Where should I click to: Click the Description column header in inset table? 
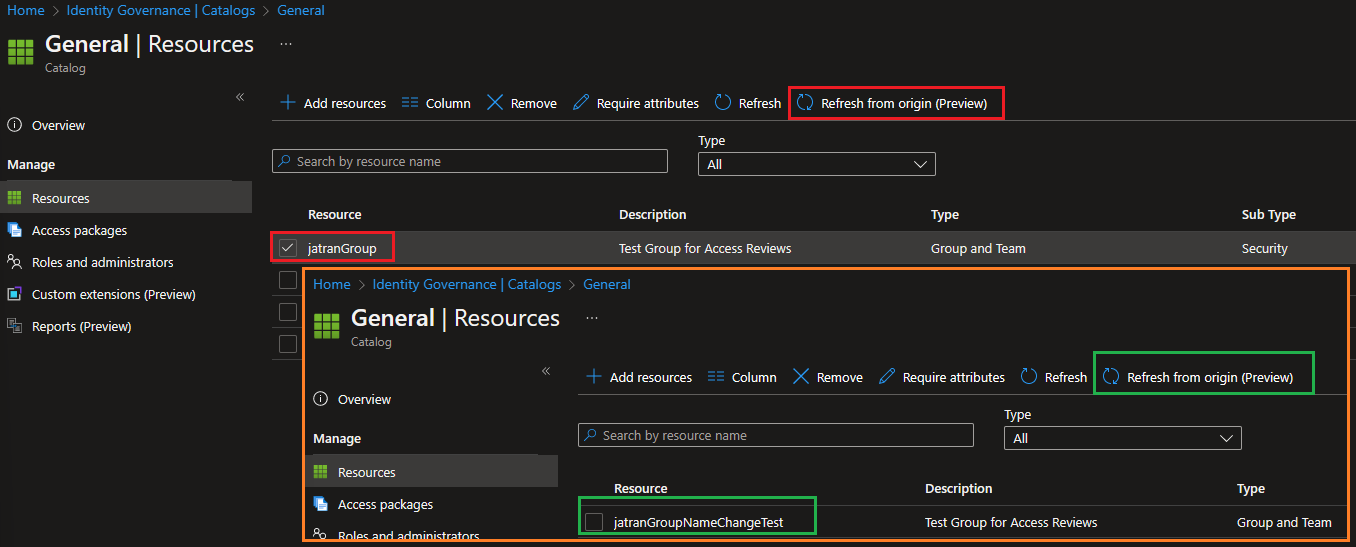pos(959,489)
